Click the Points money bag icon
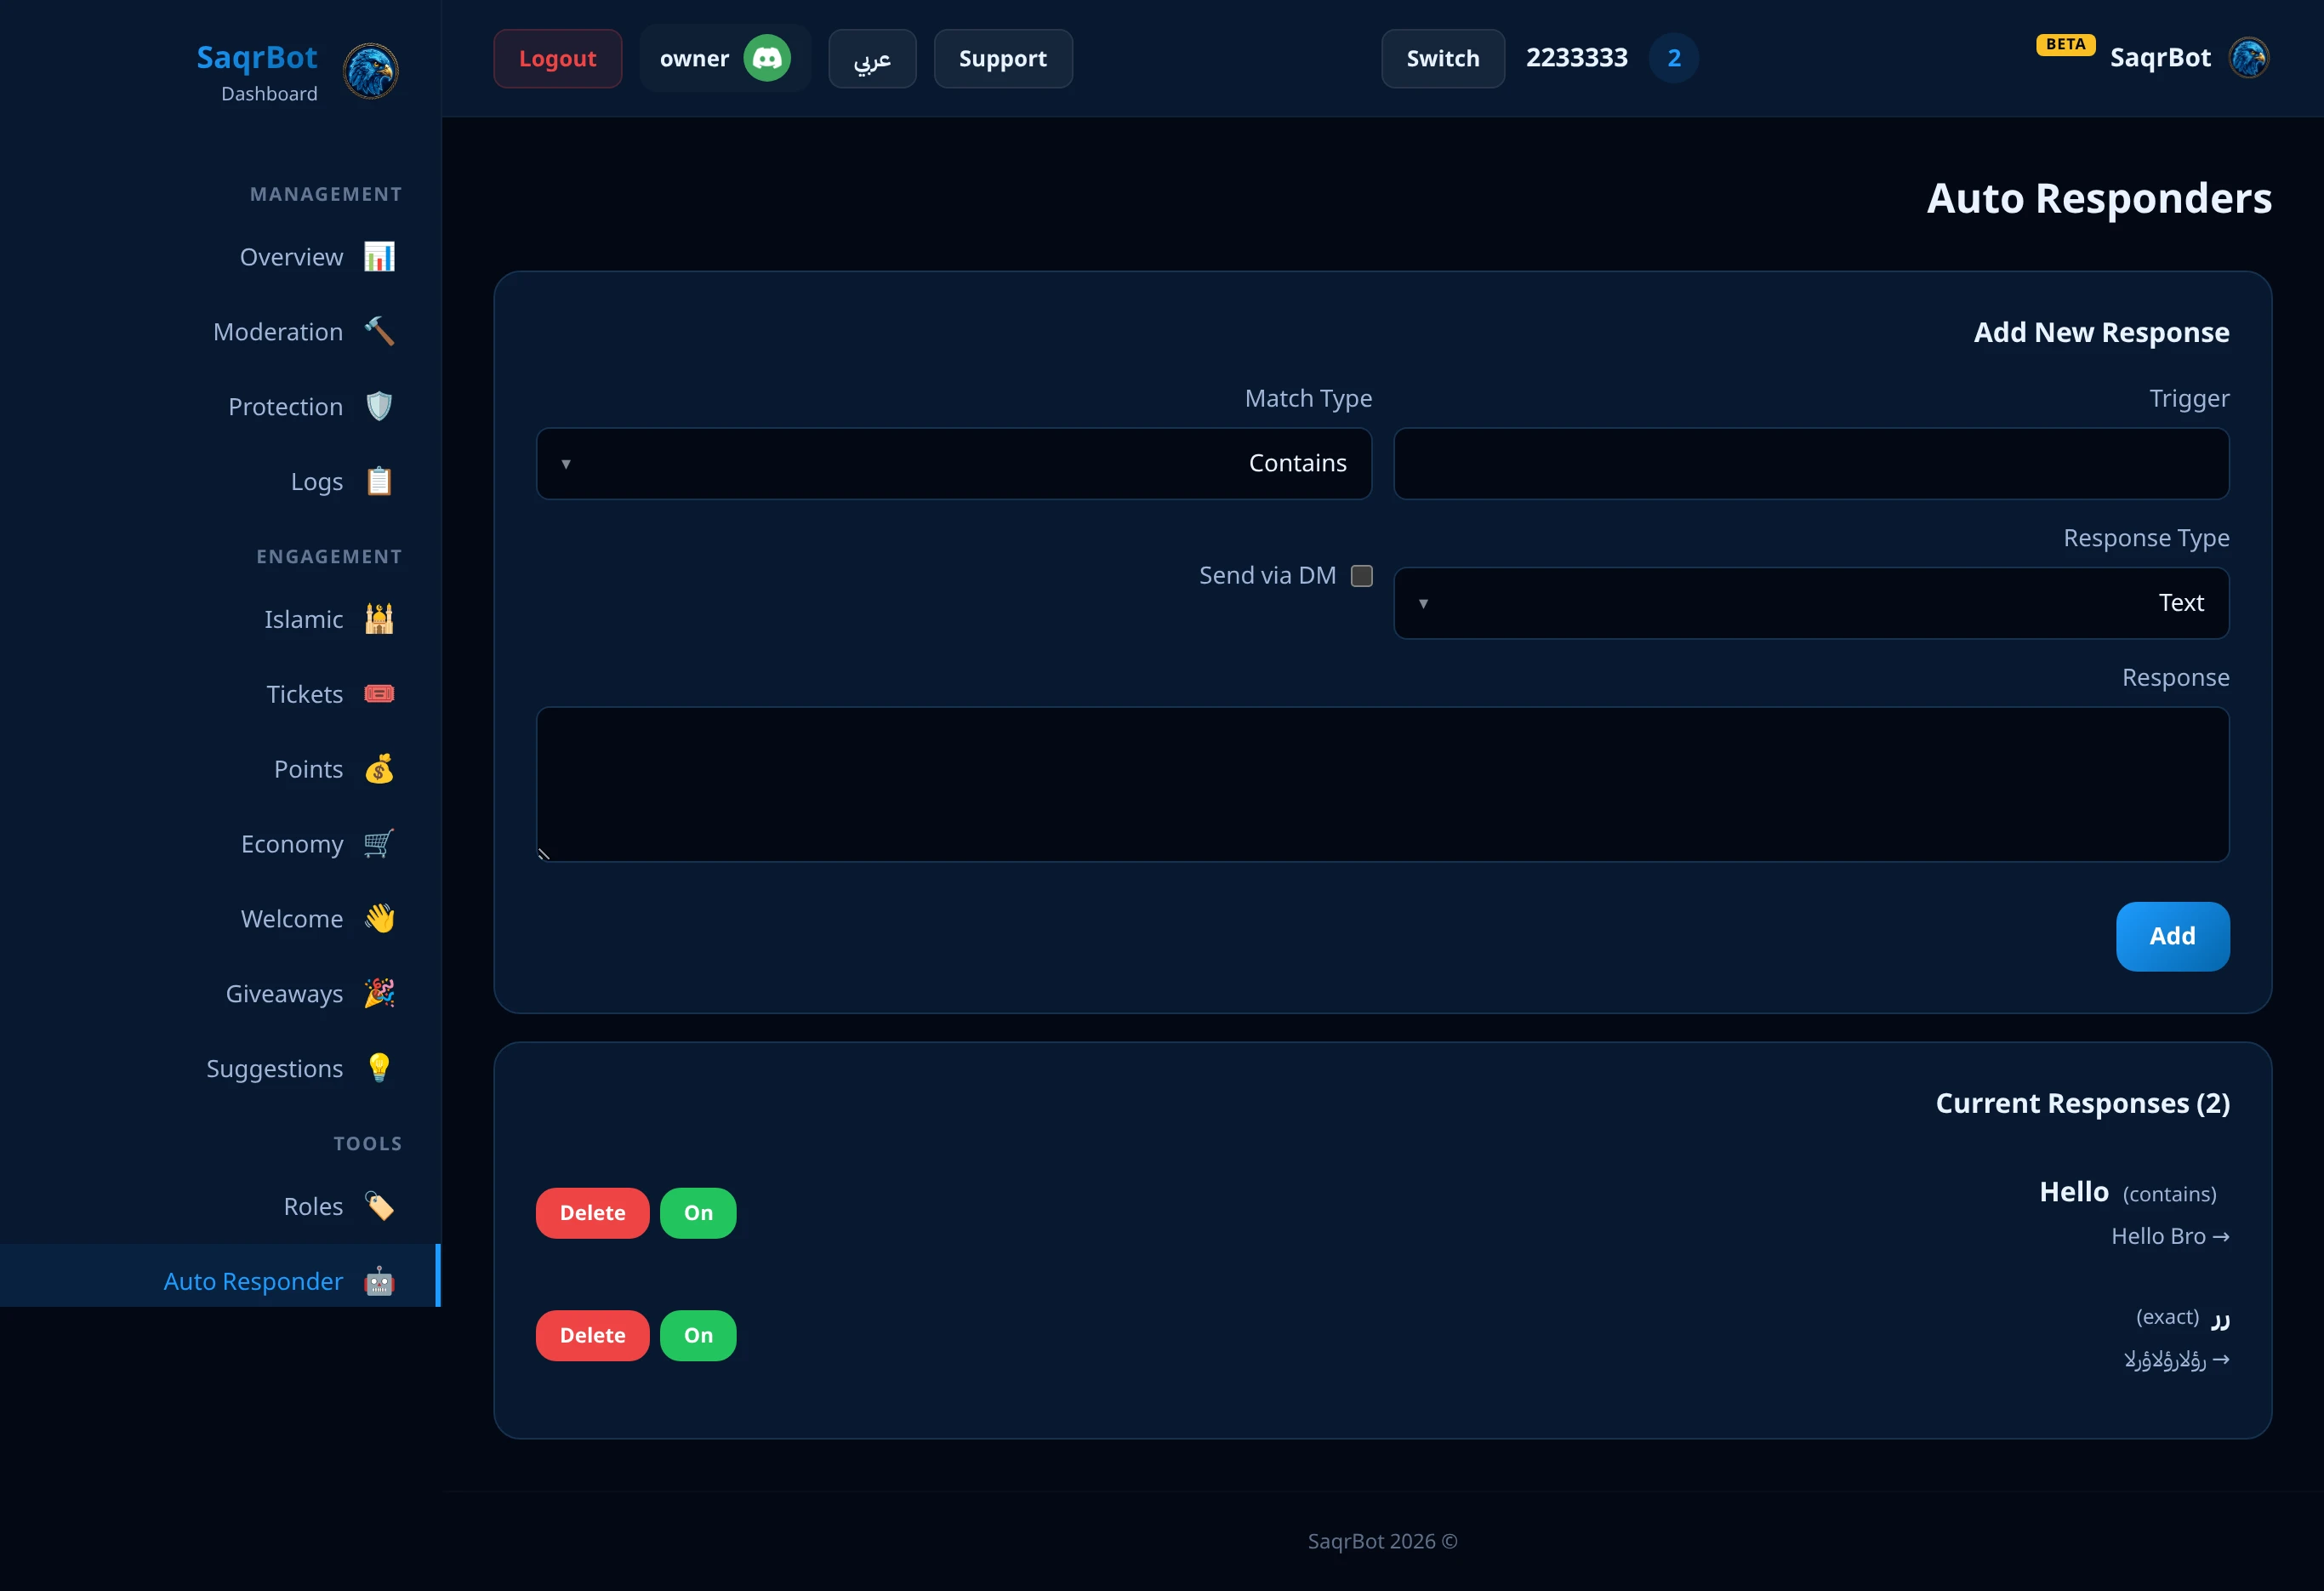The width and height of the screenshot is (2324, 1591). (x=379, y=769)
